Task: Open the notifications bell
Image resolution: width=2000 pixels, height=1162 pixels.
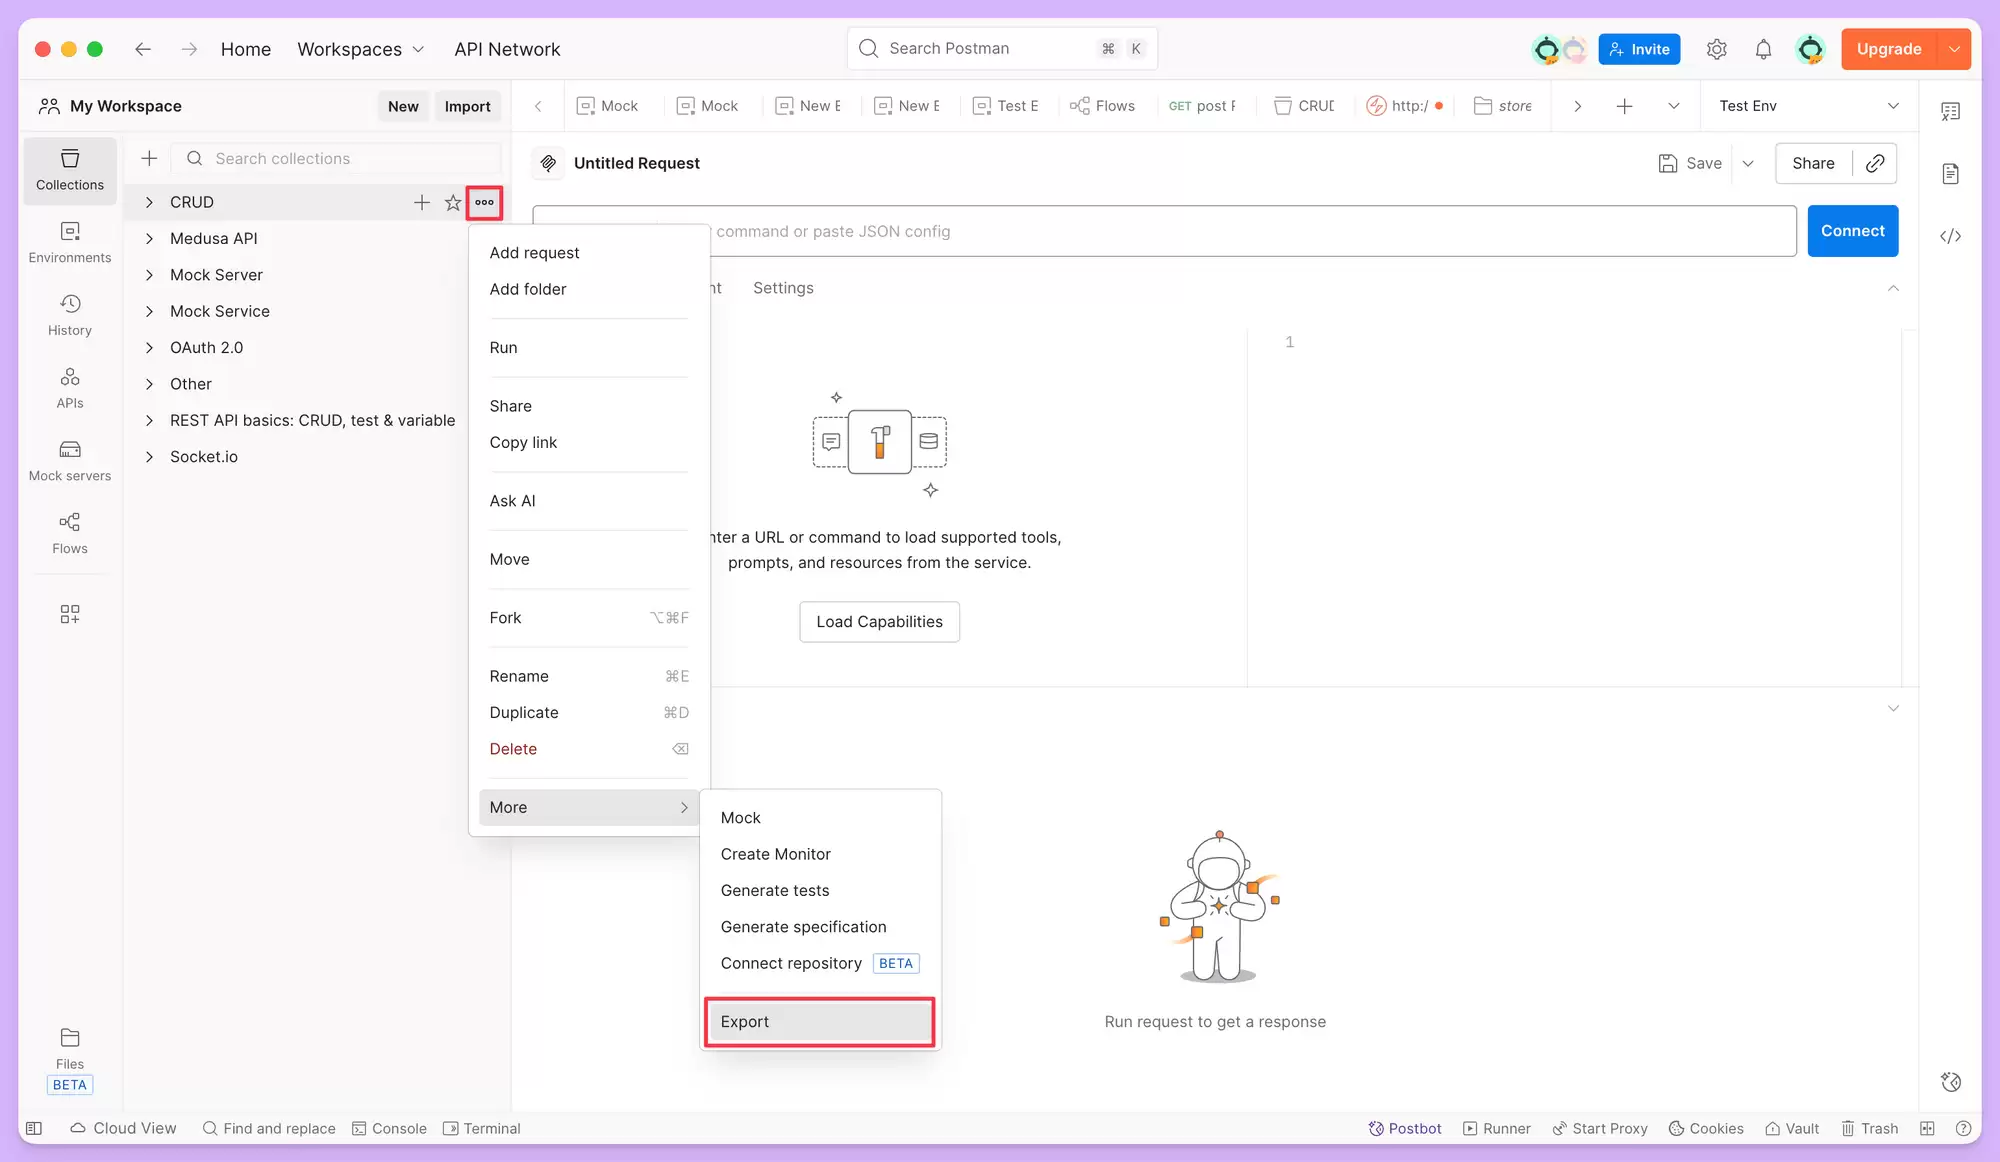Action: click(1764, 49)
